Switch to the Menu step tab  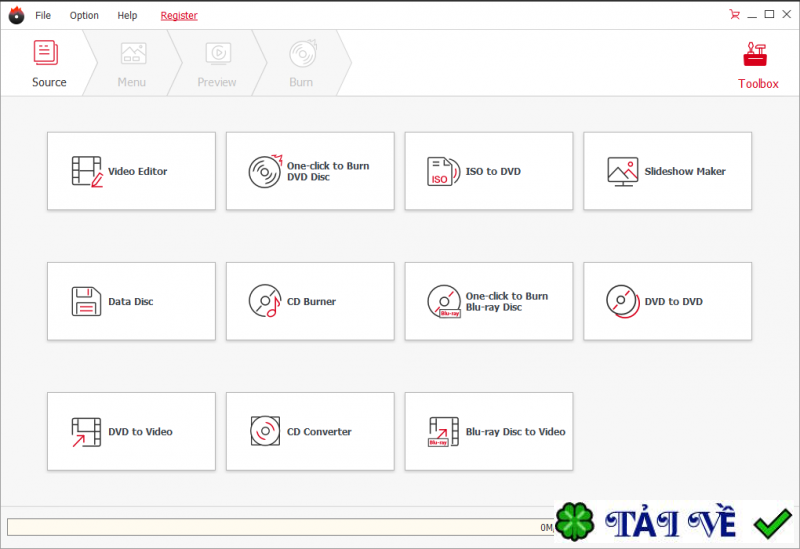point(132,63)
